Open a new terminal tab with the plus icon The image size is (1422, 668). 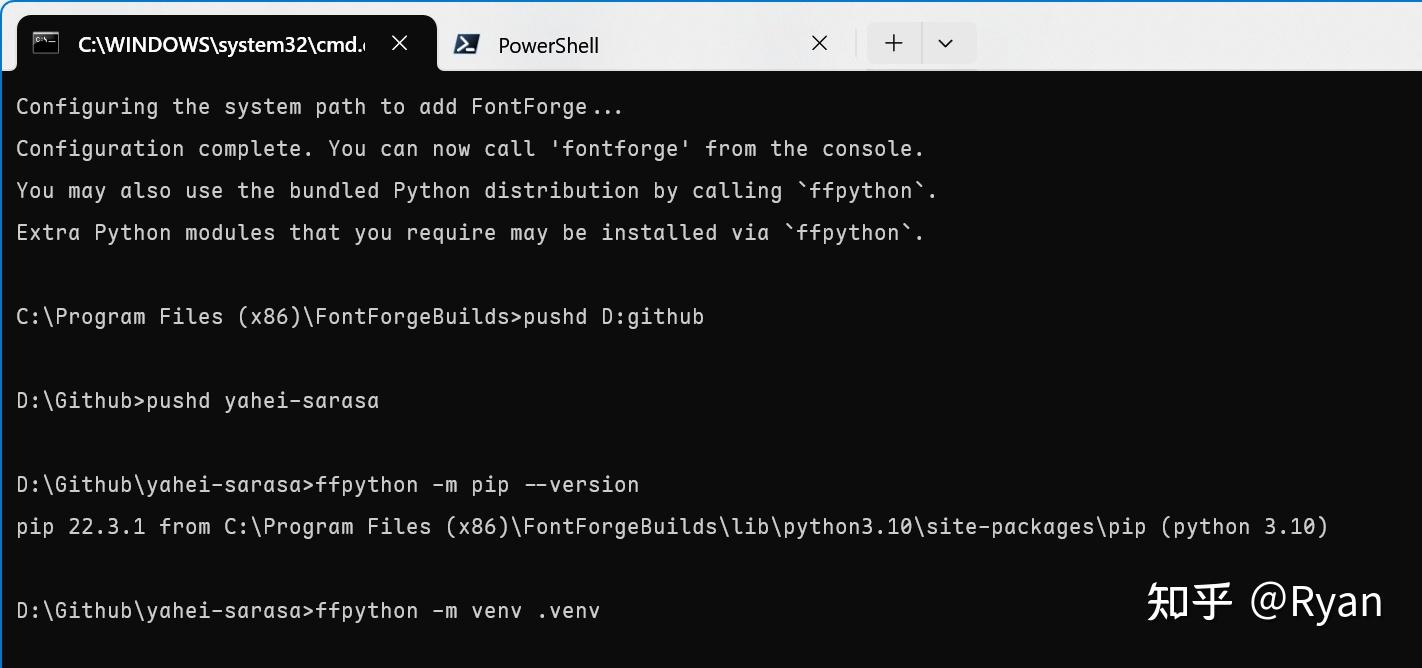click(893, 42)
